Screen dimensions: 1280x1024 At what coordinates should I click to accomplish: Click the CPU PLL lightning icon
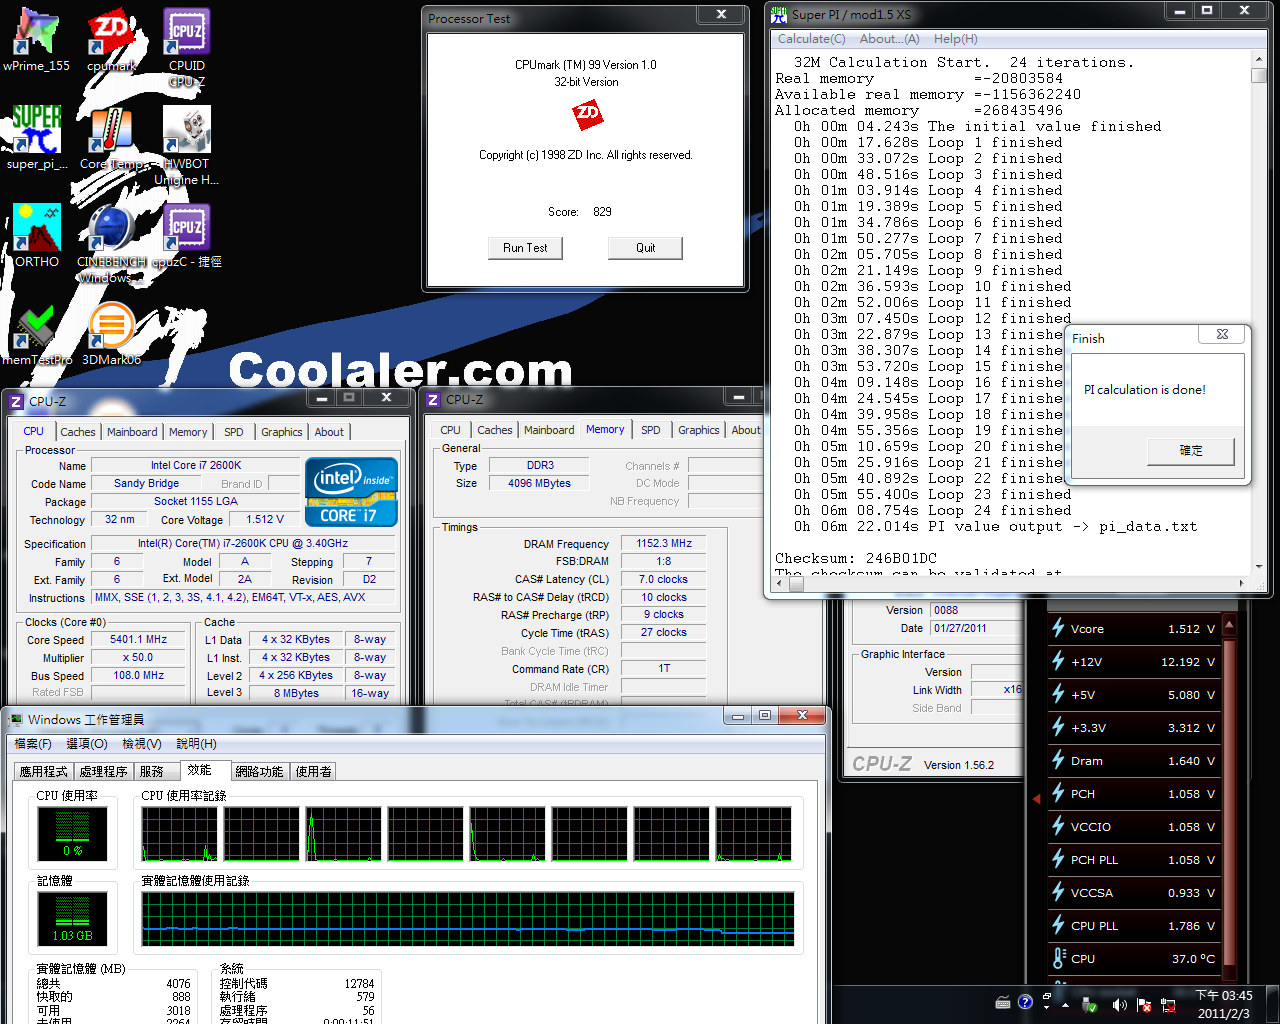pyautogui.click(x=1058, y=925)
